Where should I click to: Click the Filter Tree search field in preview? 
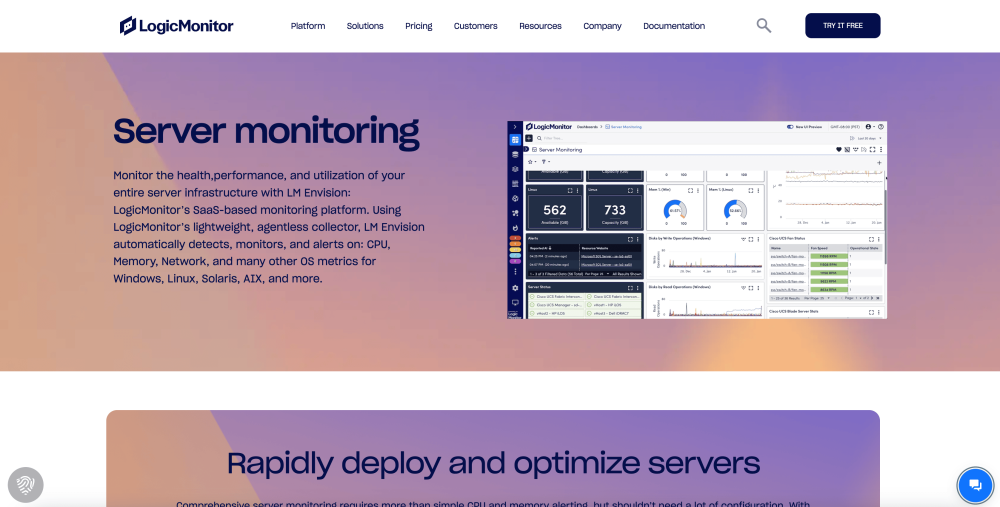pos(561,138)
